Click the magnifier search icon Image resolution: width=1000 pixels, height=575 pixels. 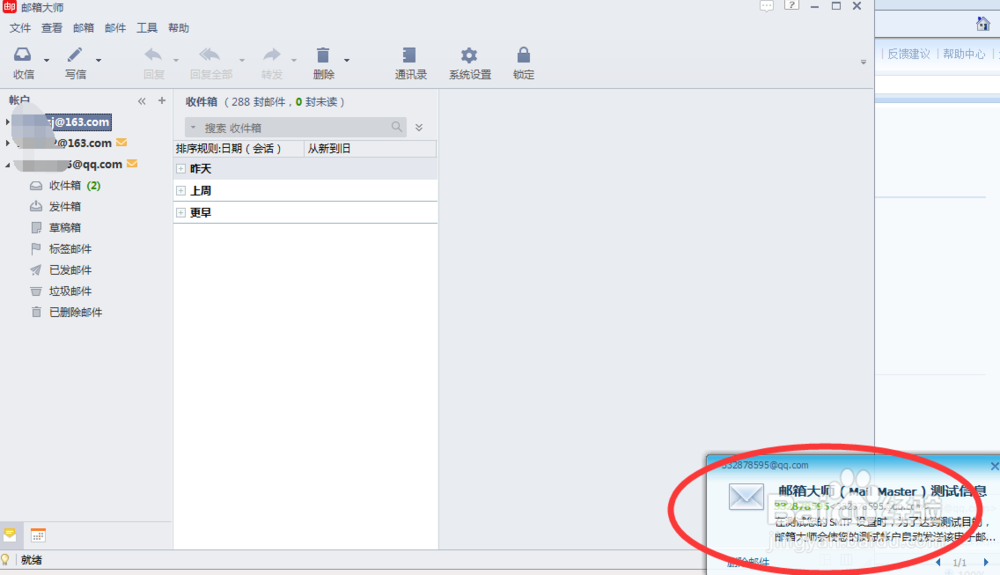pyautogui.click(x=397, y=127)
